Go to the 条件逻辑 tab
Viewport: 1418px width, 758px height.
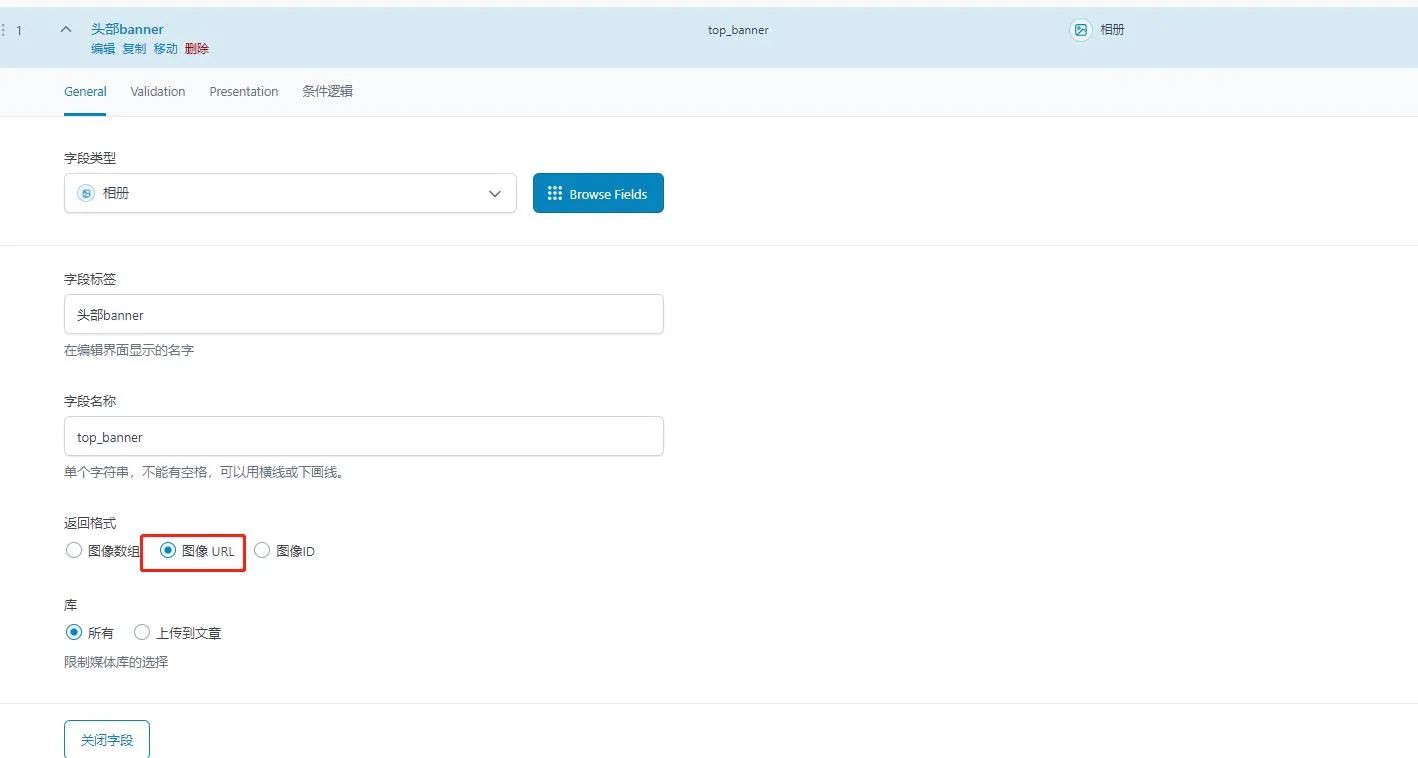point(327,91)
